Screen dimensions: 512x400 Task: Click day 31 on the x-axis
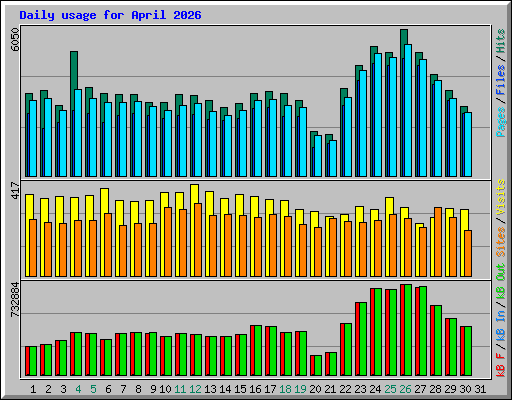pyautogui.click(x=480, y=389)
